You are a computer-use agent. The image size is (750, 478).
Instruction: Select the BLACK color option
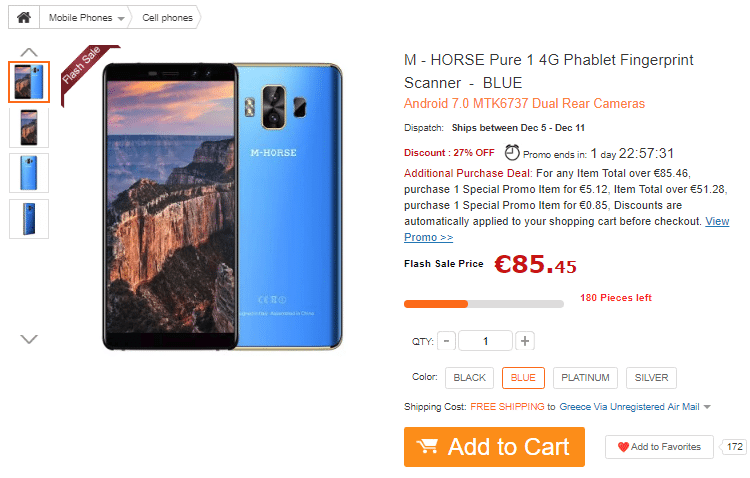coord(469,378)
